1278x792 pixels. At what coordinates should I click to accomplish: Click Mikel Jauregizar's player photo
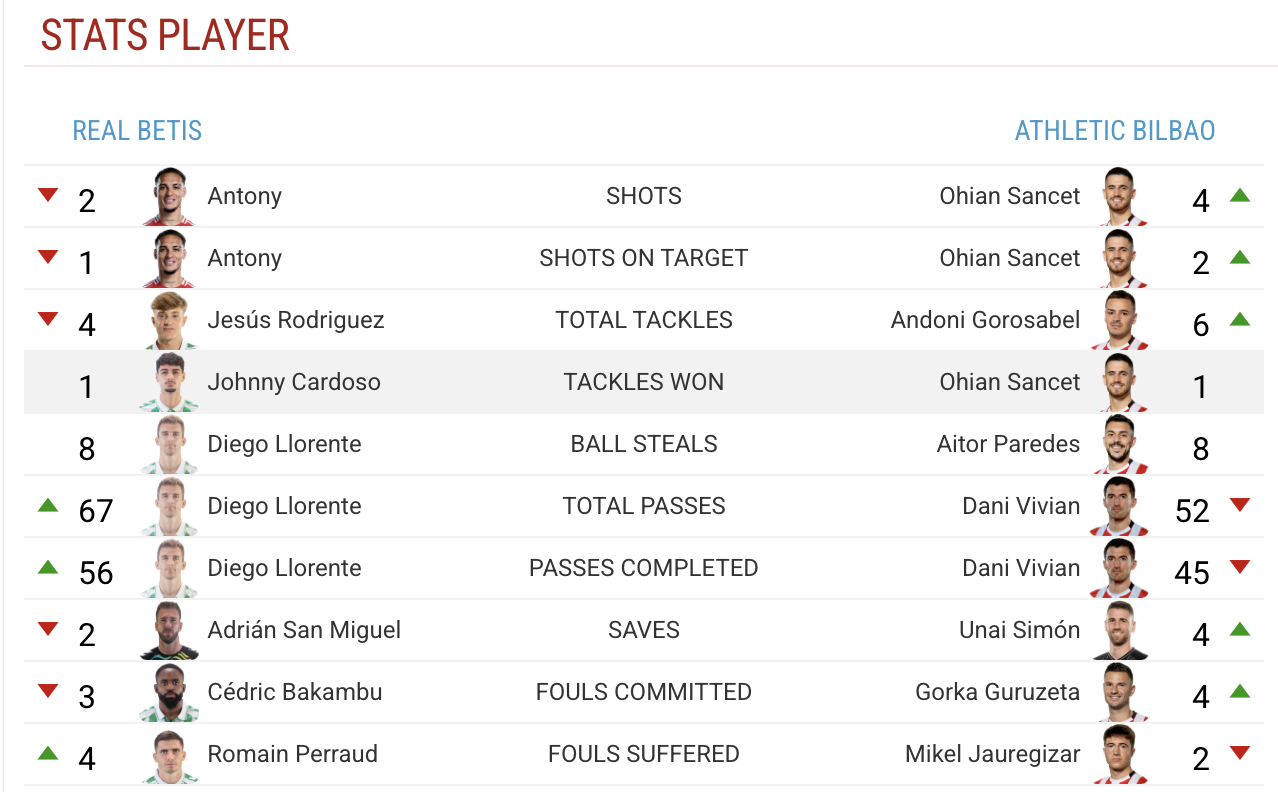coord(1119,754)
